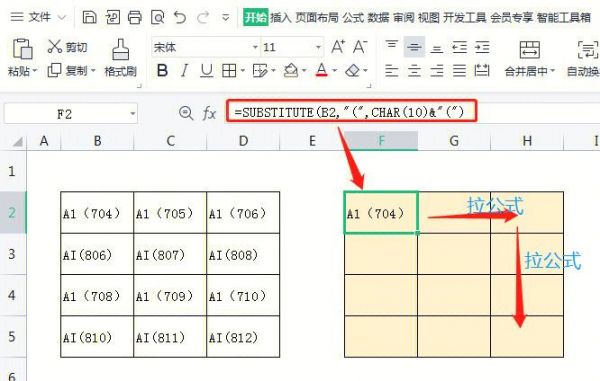Undo the last action
The image size is (600, 381).
(180, 17)
